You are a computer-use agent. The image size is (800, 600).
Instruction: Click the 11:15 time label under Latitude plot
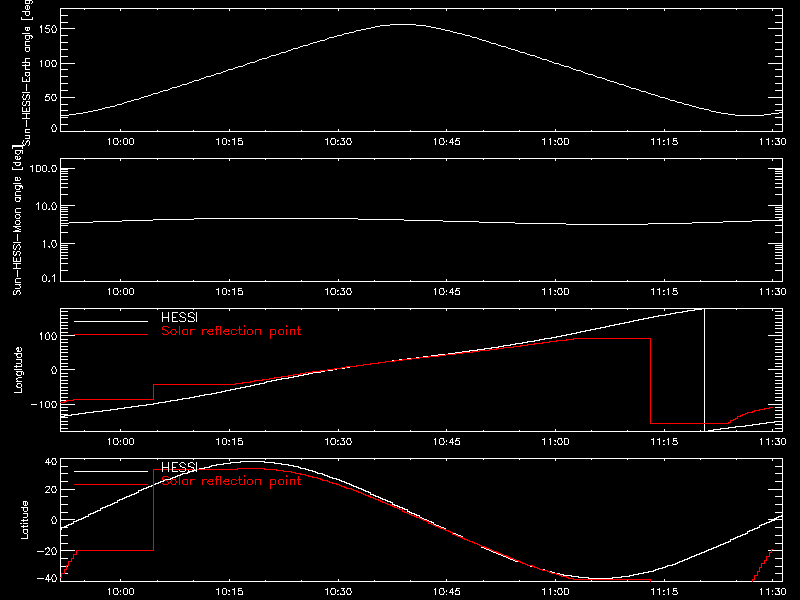(x=664, y=592)
